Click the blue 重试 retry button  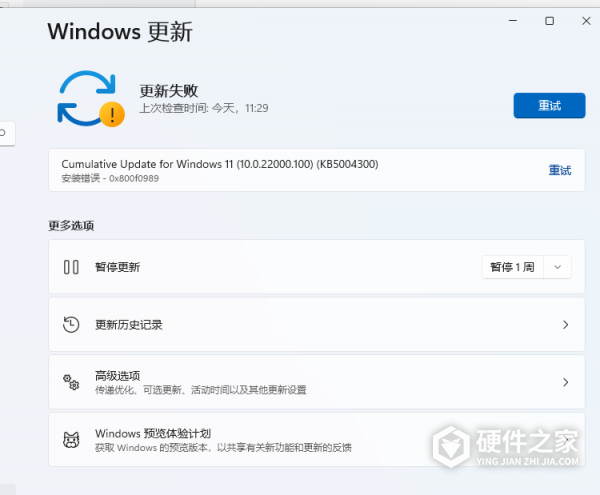click(x=549, y=105)
